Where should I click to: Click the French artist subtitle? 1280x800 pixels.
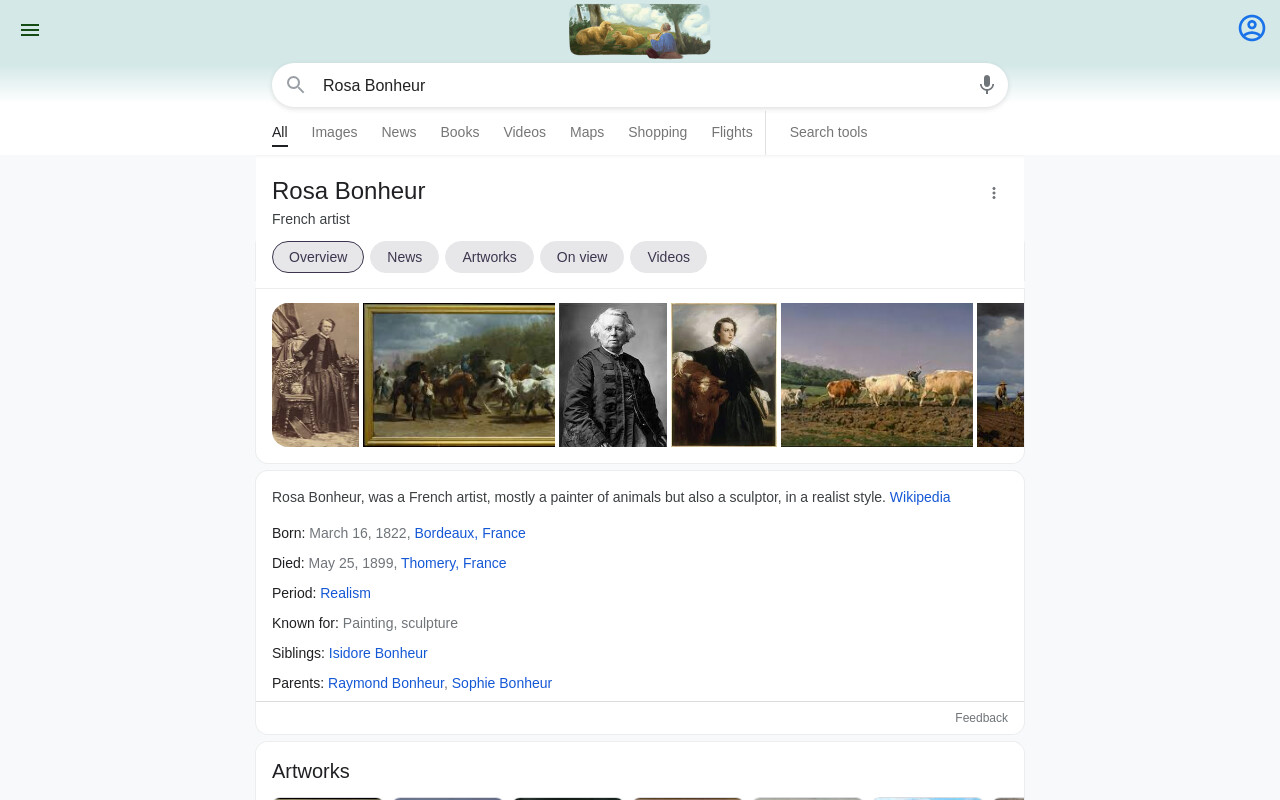click(x=311, y=219)
